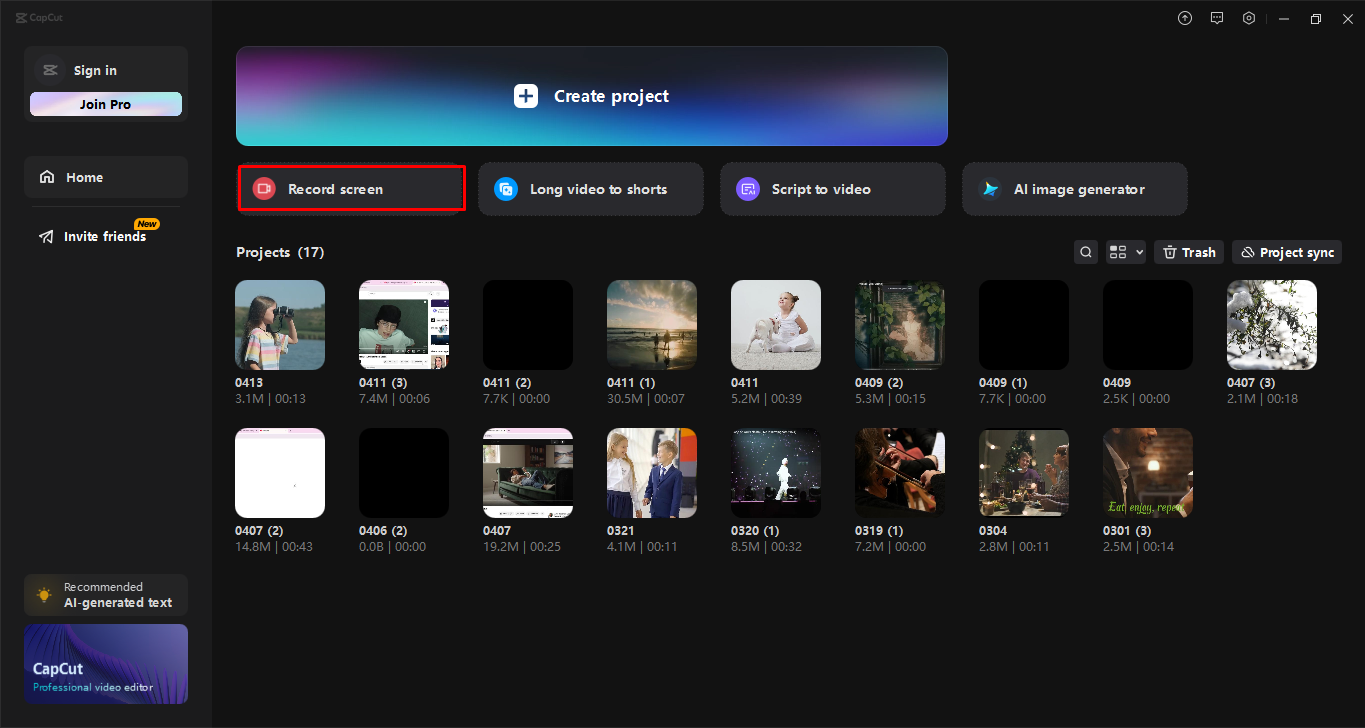
Task: Open settings via the title bar gear icon
Action: 1249,18
